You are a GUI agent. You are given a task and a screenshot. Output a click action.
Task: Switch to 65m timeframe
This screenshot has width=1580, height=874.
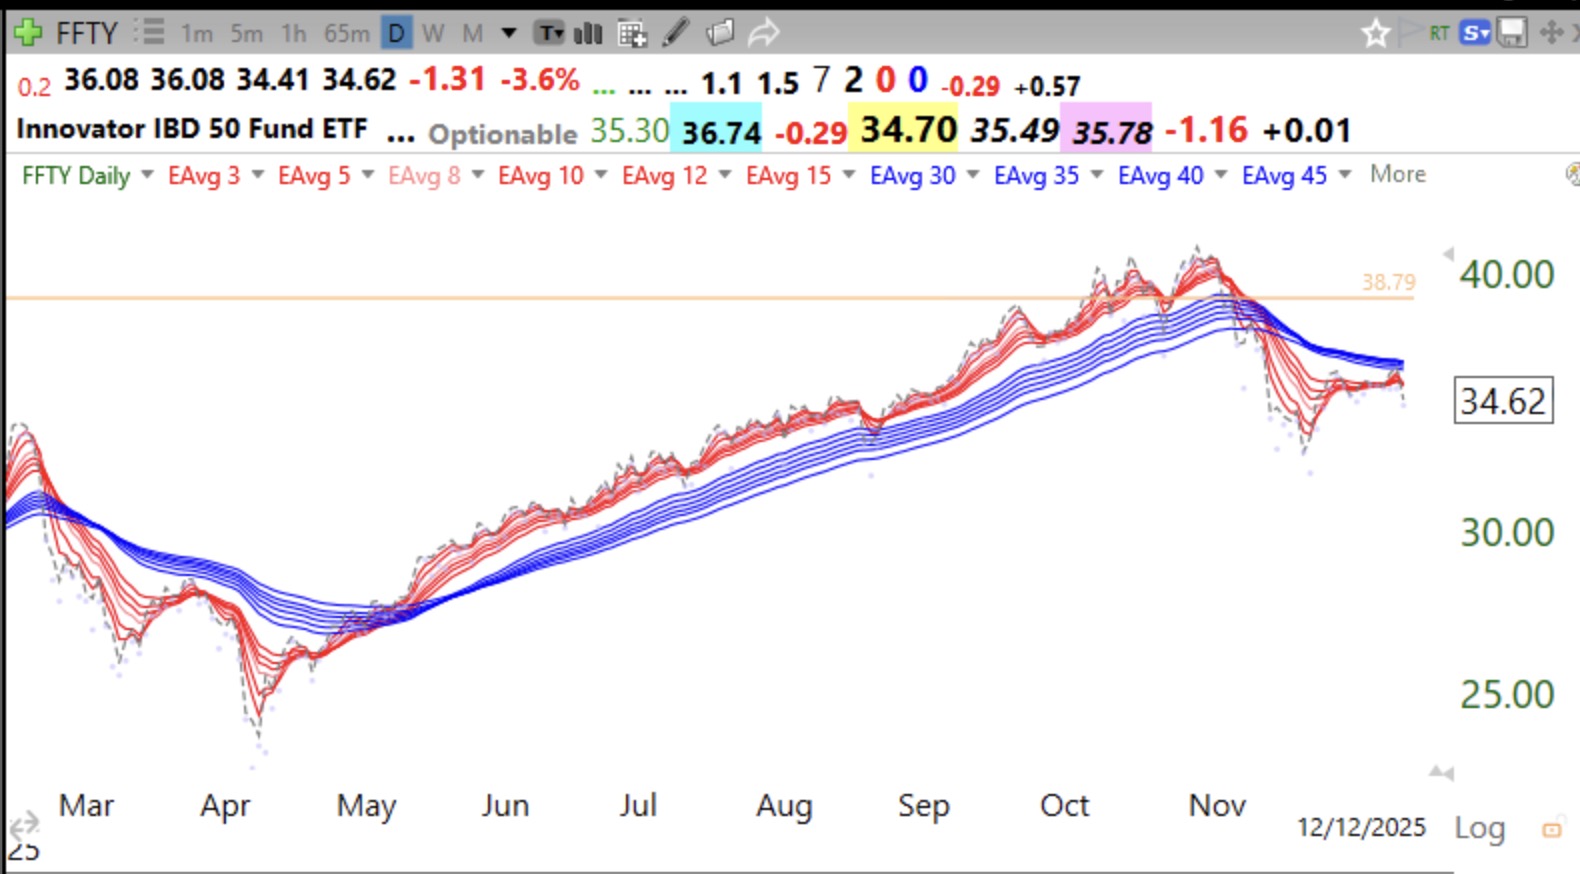[x=346, y=33]
